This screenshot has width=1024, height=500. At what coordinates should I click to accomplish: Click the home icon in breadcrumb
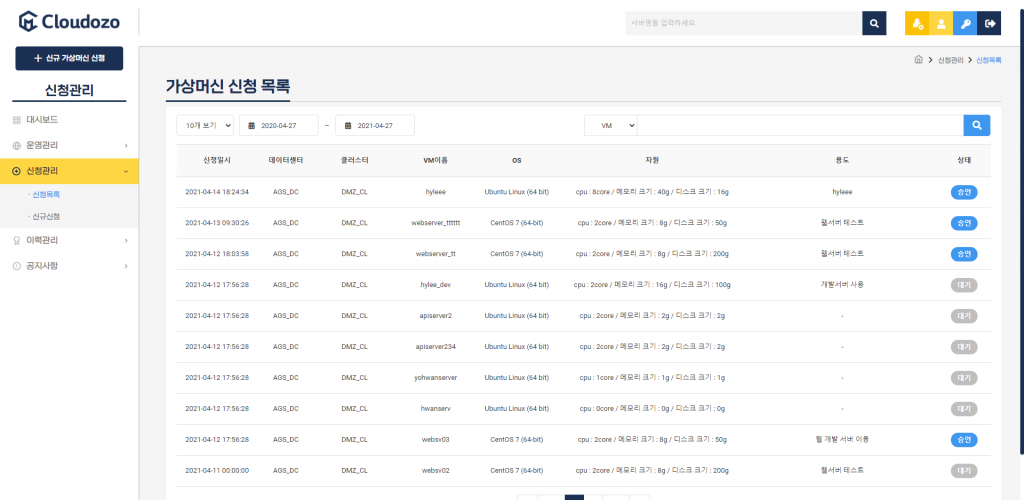click(x=918, y=60)
